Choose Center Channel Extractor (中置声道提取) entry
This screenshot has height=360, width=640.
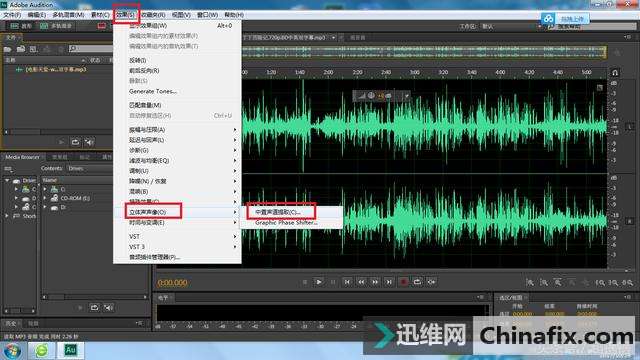(x=278, y=212)
